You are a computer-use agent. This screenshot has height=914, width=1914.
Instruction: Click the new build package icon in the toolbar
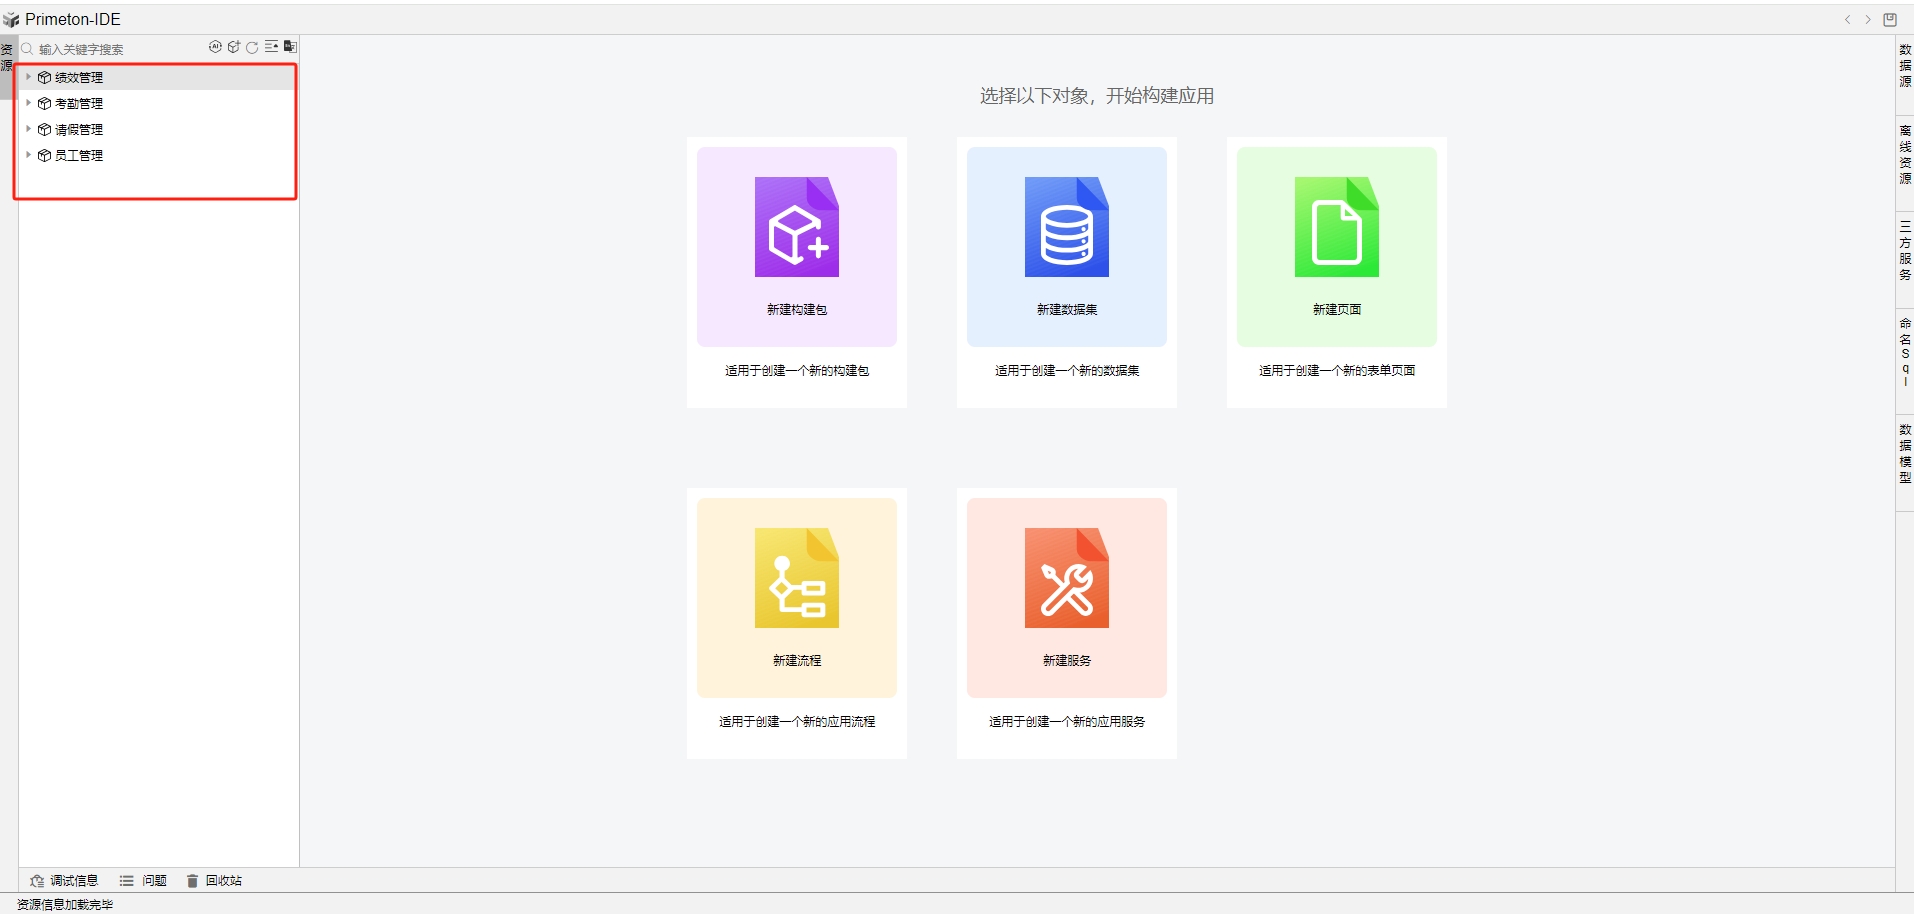pos(235,46)
